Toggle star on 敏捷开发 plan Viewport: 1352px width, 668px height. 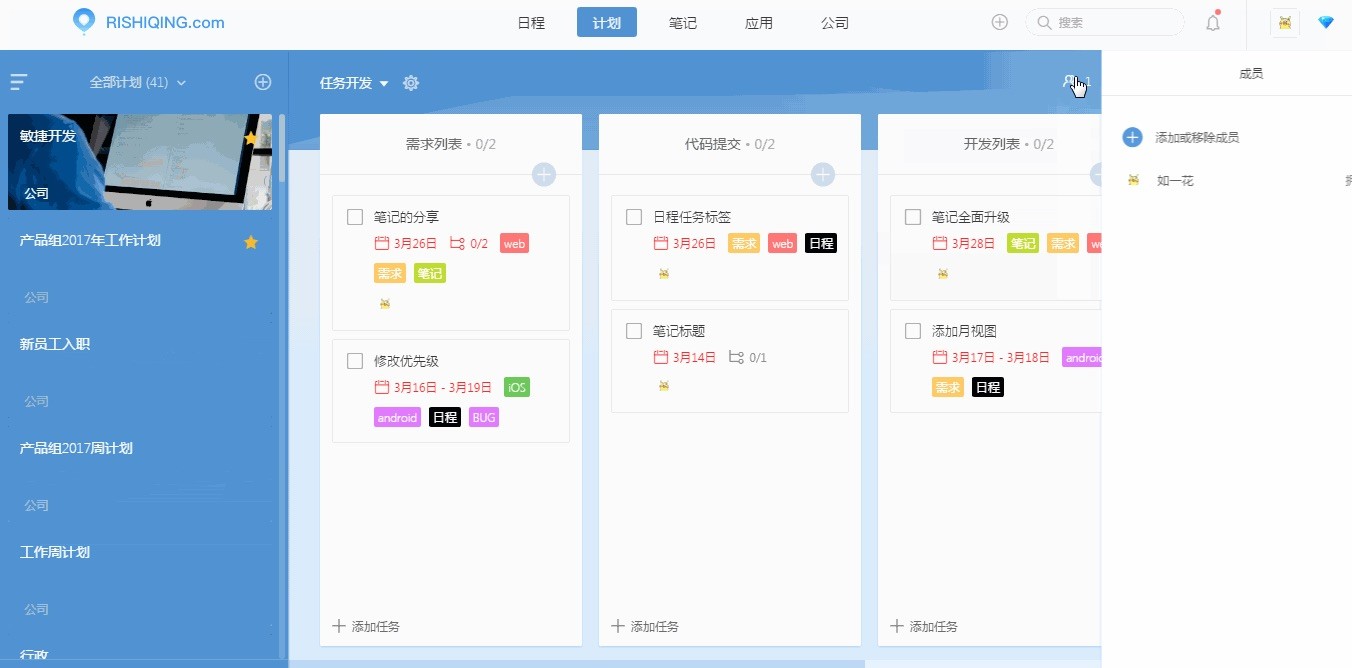(251, 138)
